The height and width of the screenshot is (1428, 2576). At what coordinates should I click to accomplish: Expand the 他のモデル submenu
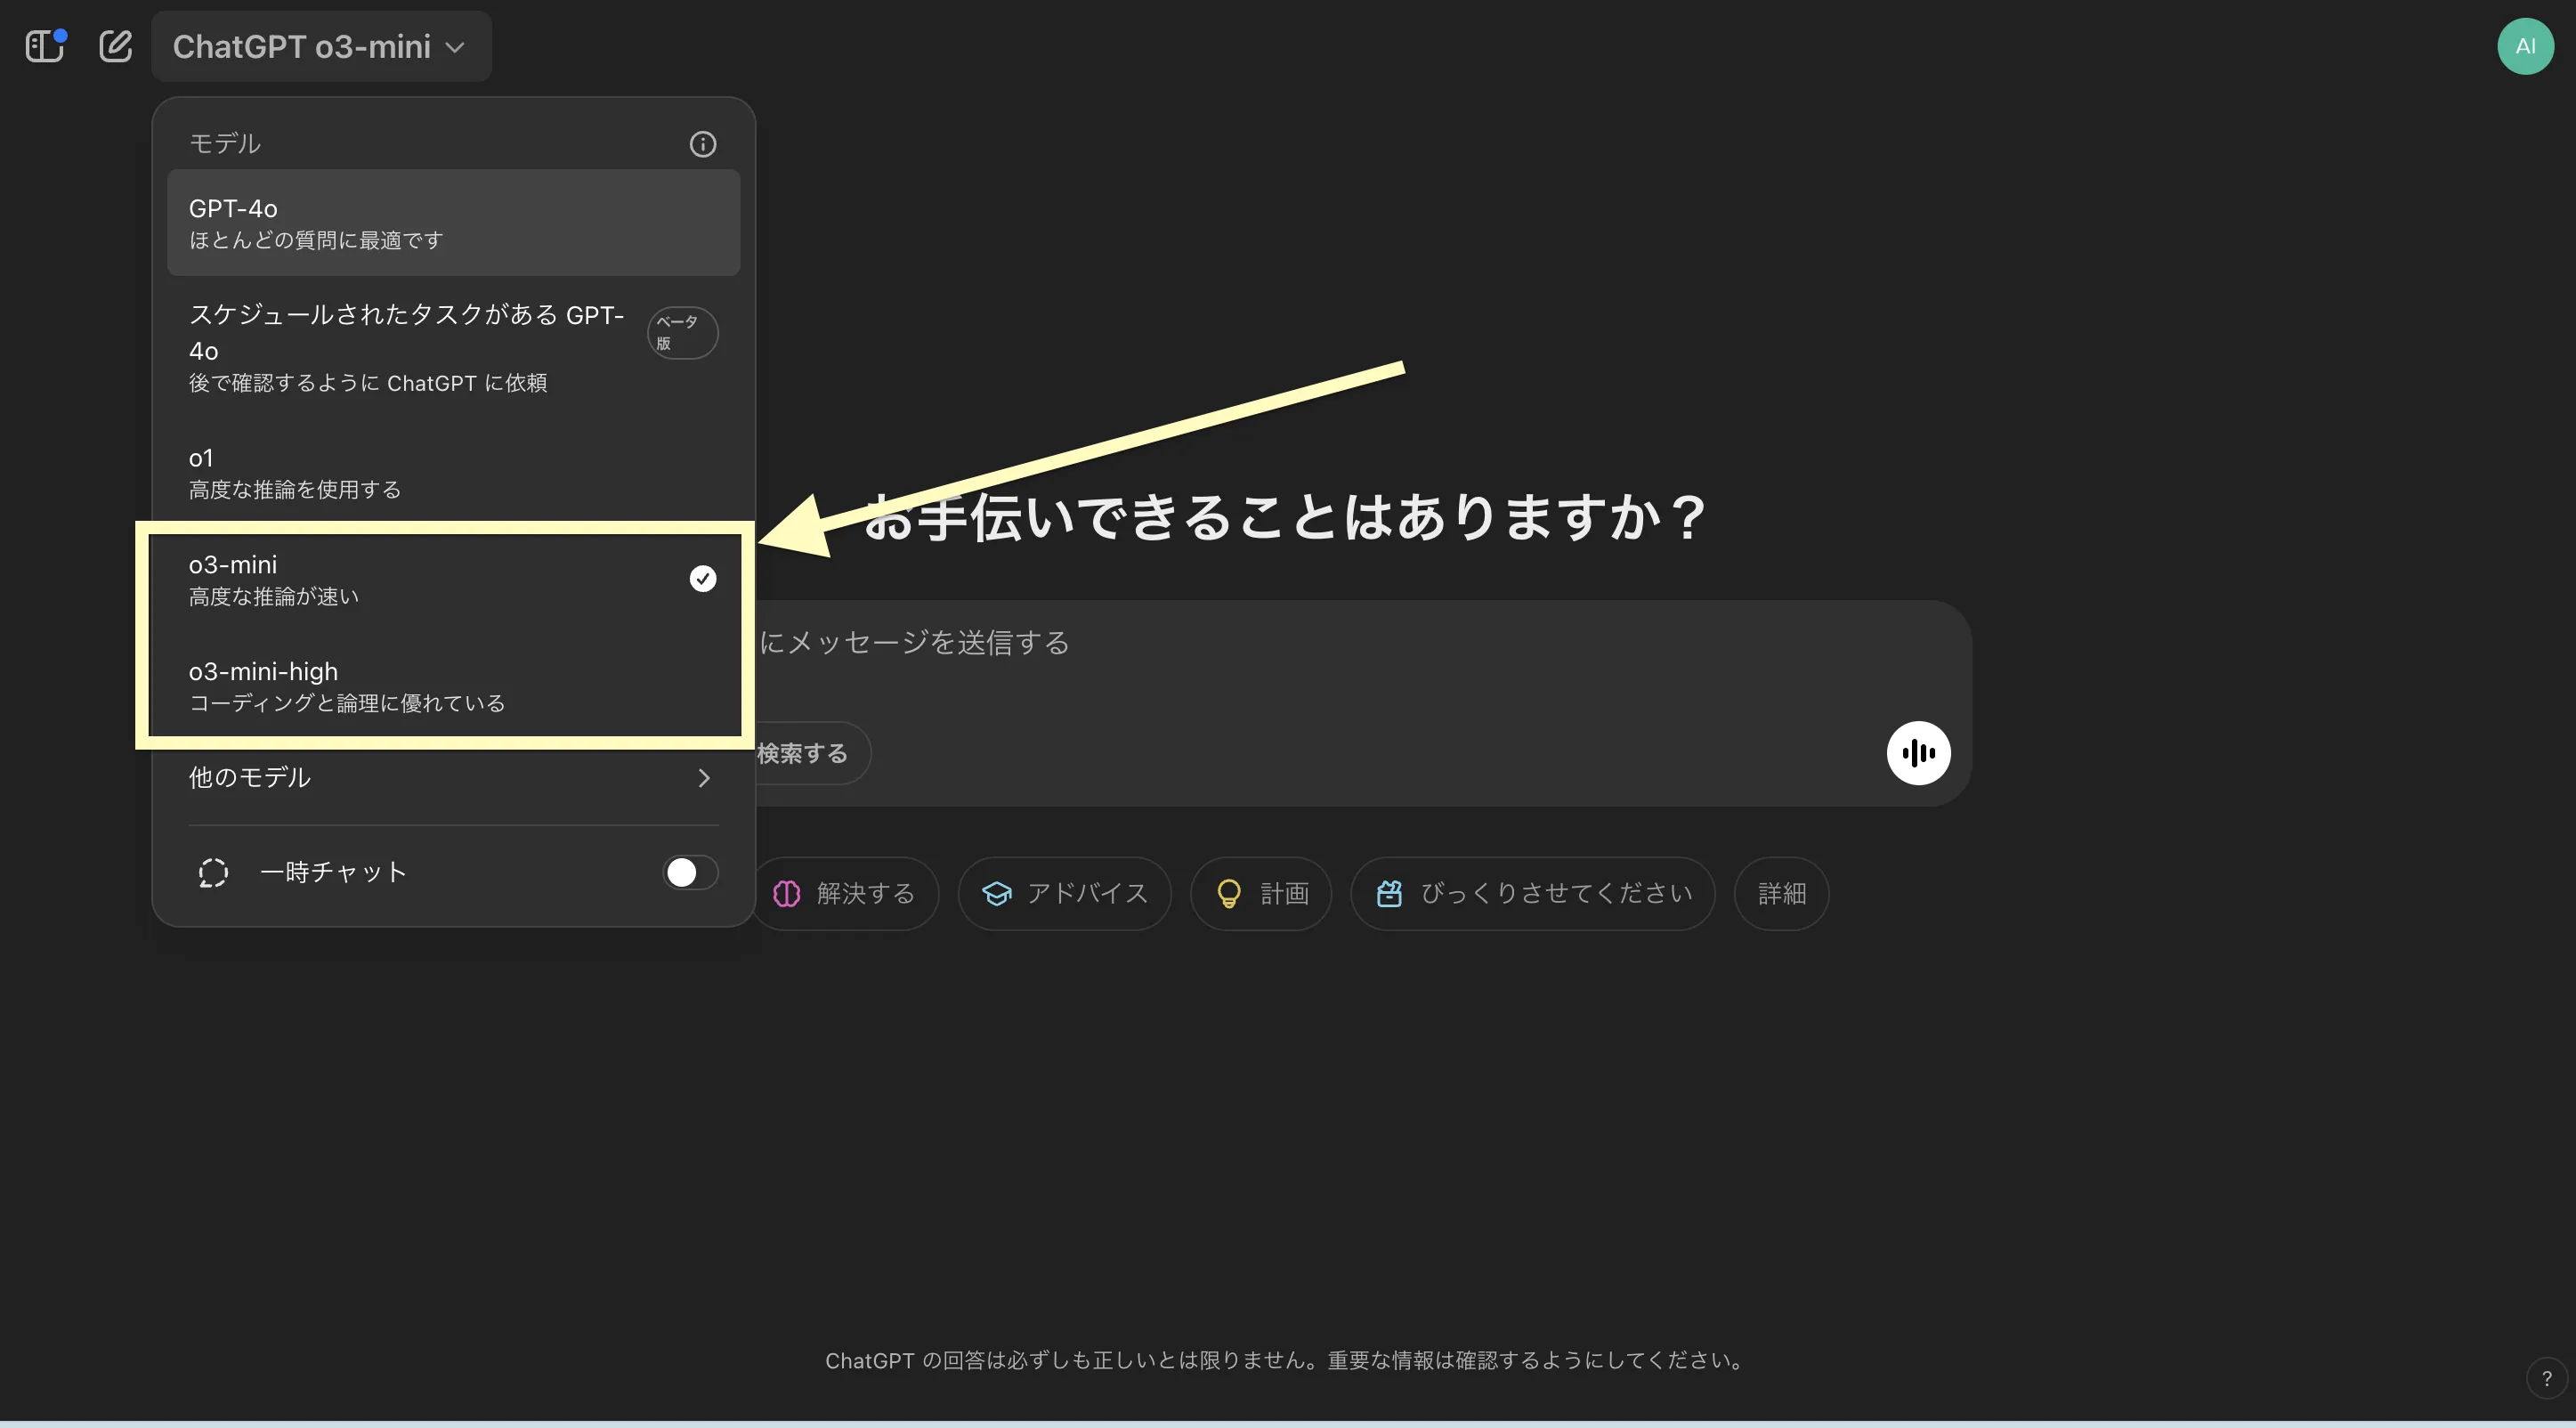(x=453, y=778)
